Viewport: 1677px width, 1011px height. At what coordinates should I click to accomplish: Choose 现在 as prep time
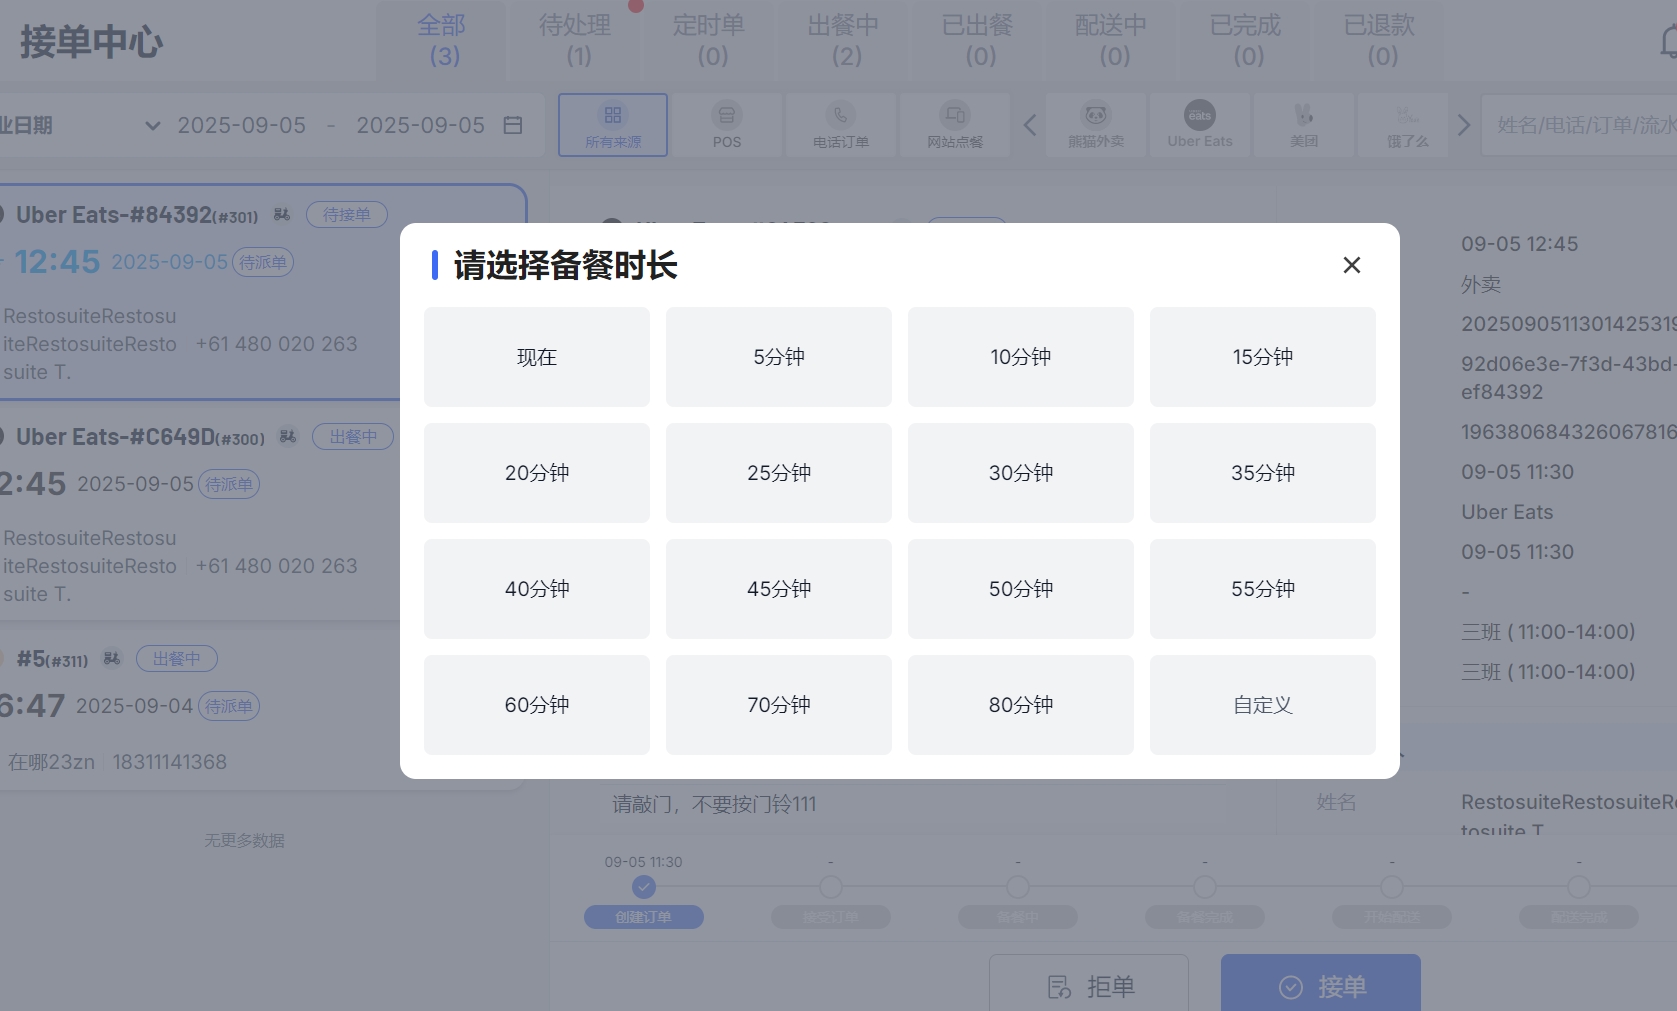[x=536, y=357]
